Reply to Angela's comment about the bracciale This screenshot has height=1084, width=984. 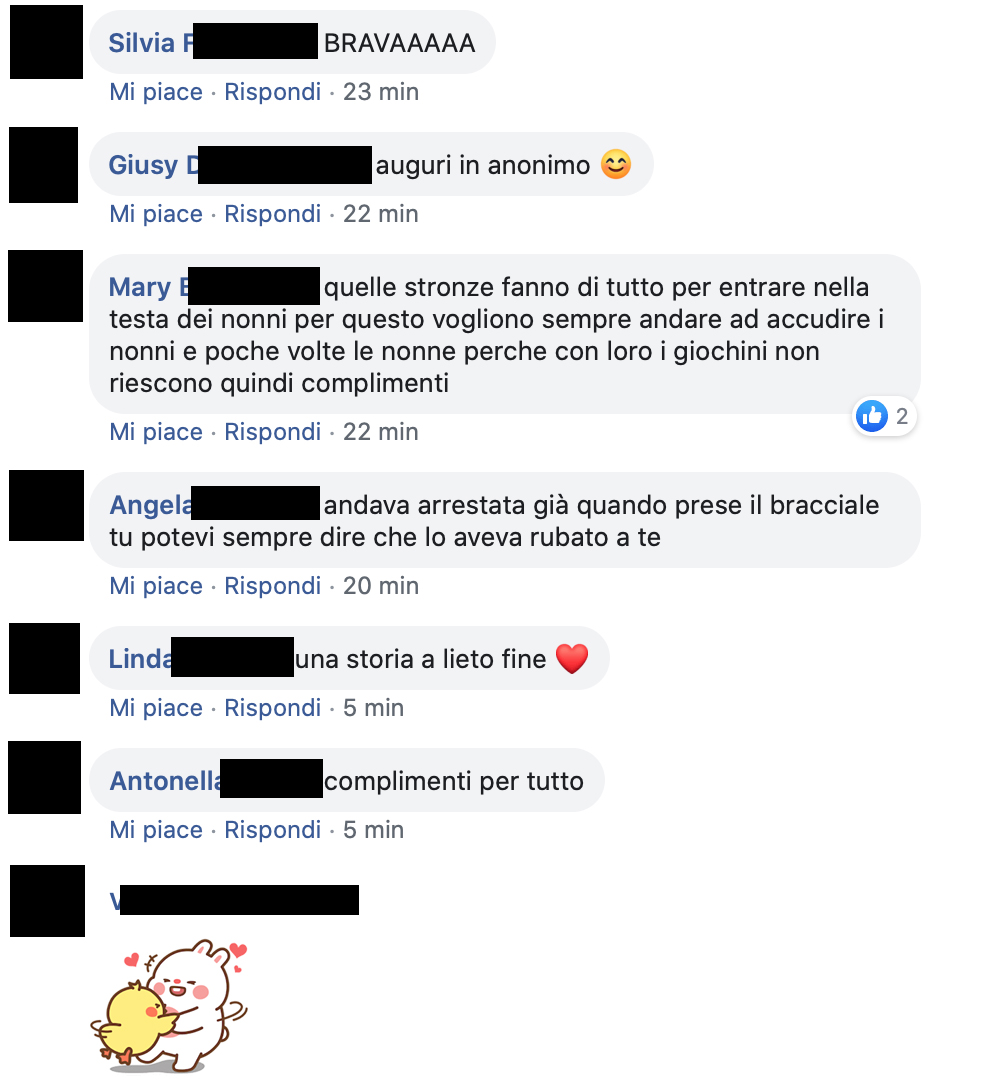(272, 586)
